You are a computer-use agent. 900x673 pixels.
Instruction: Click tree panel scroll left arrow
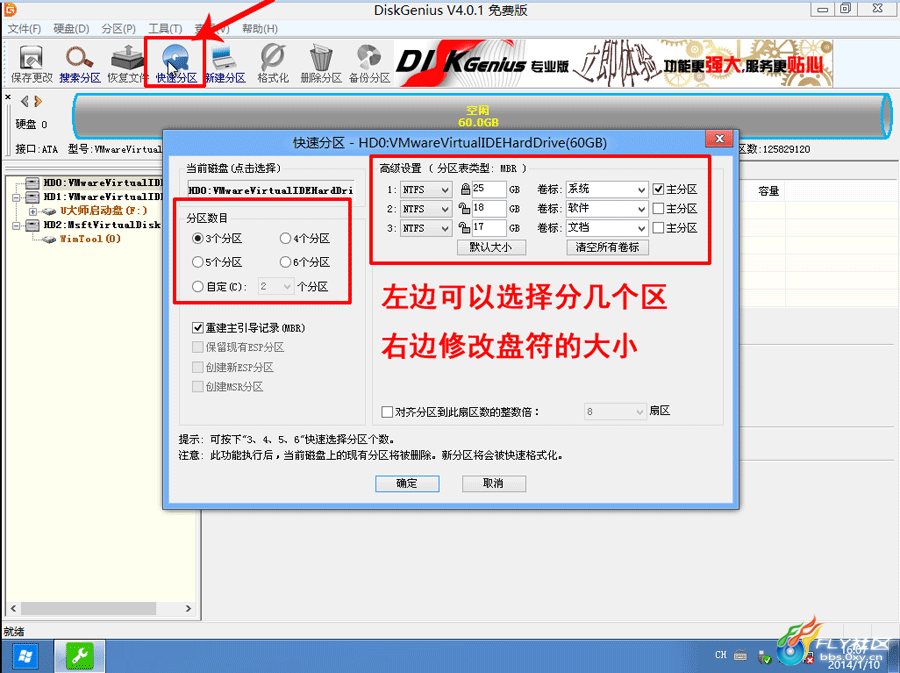click(13, 608)
